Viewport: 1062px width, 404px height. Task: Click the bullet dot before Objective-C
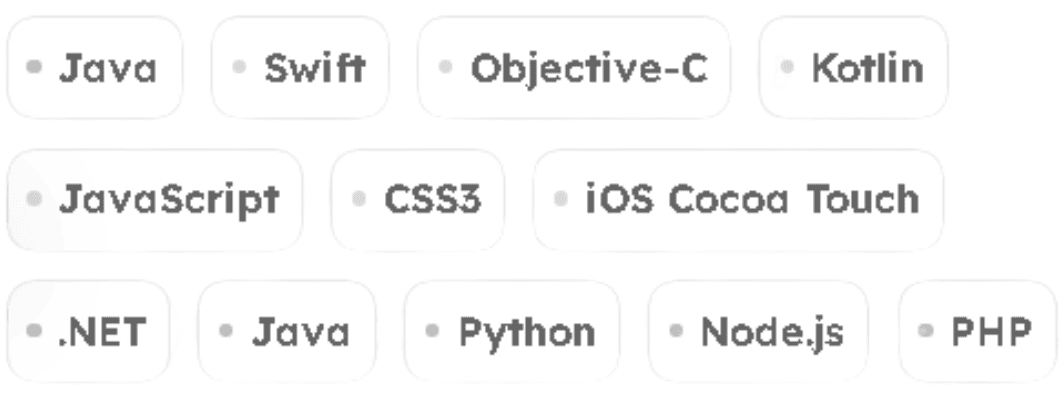(445, 66)
